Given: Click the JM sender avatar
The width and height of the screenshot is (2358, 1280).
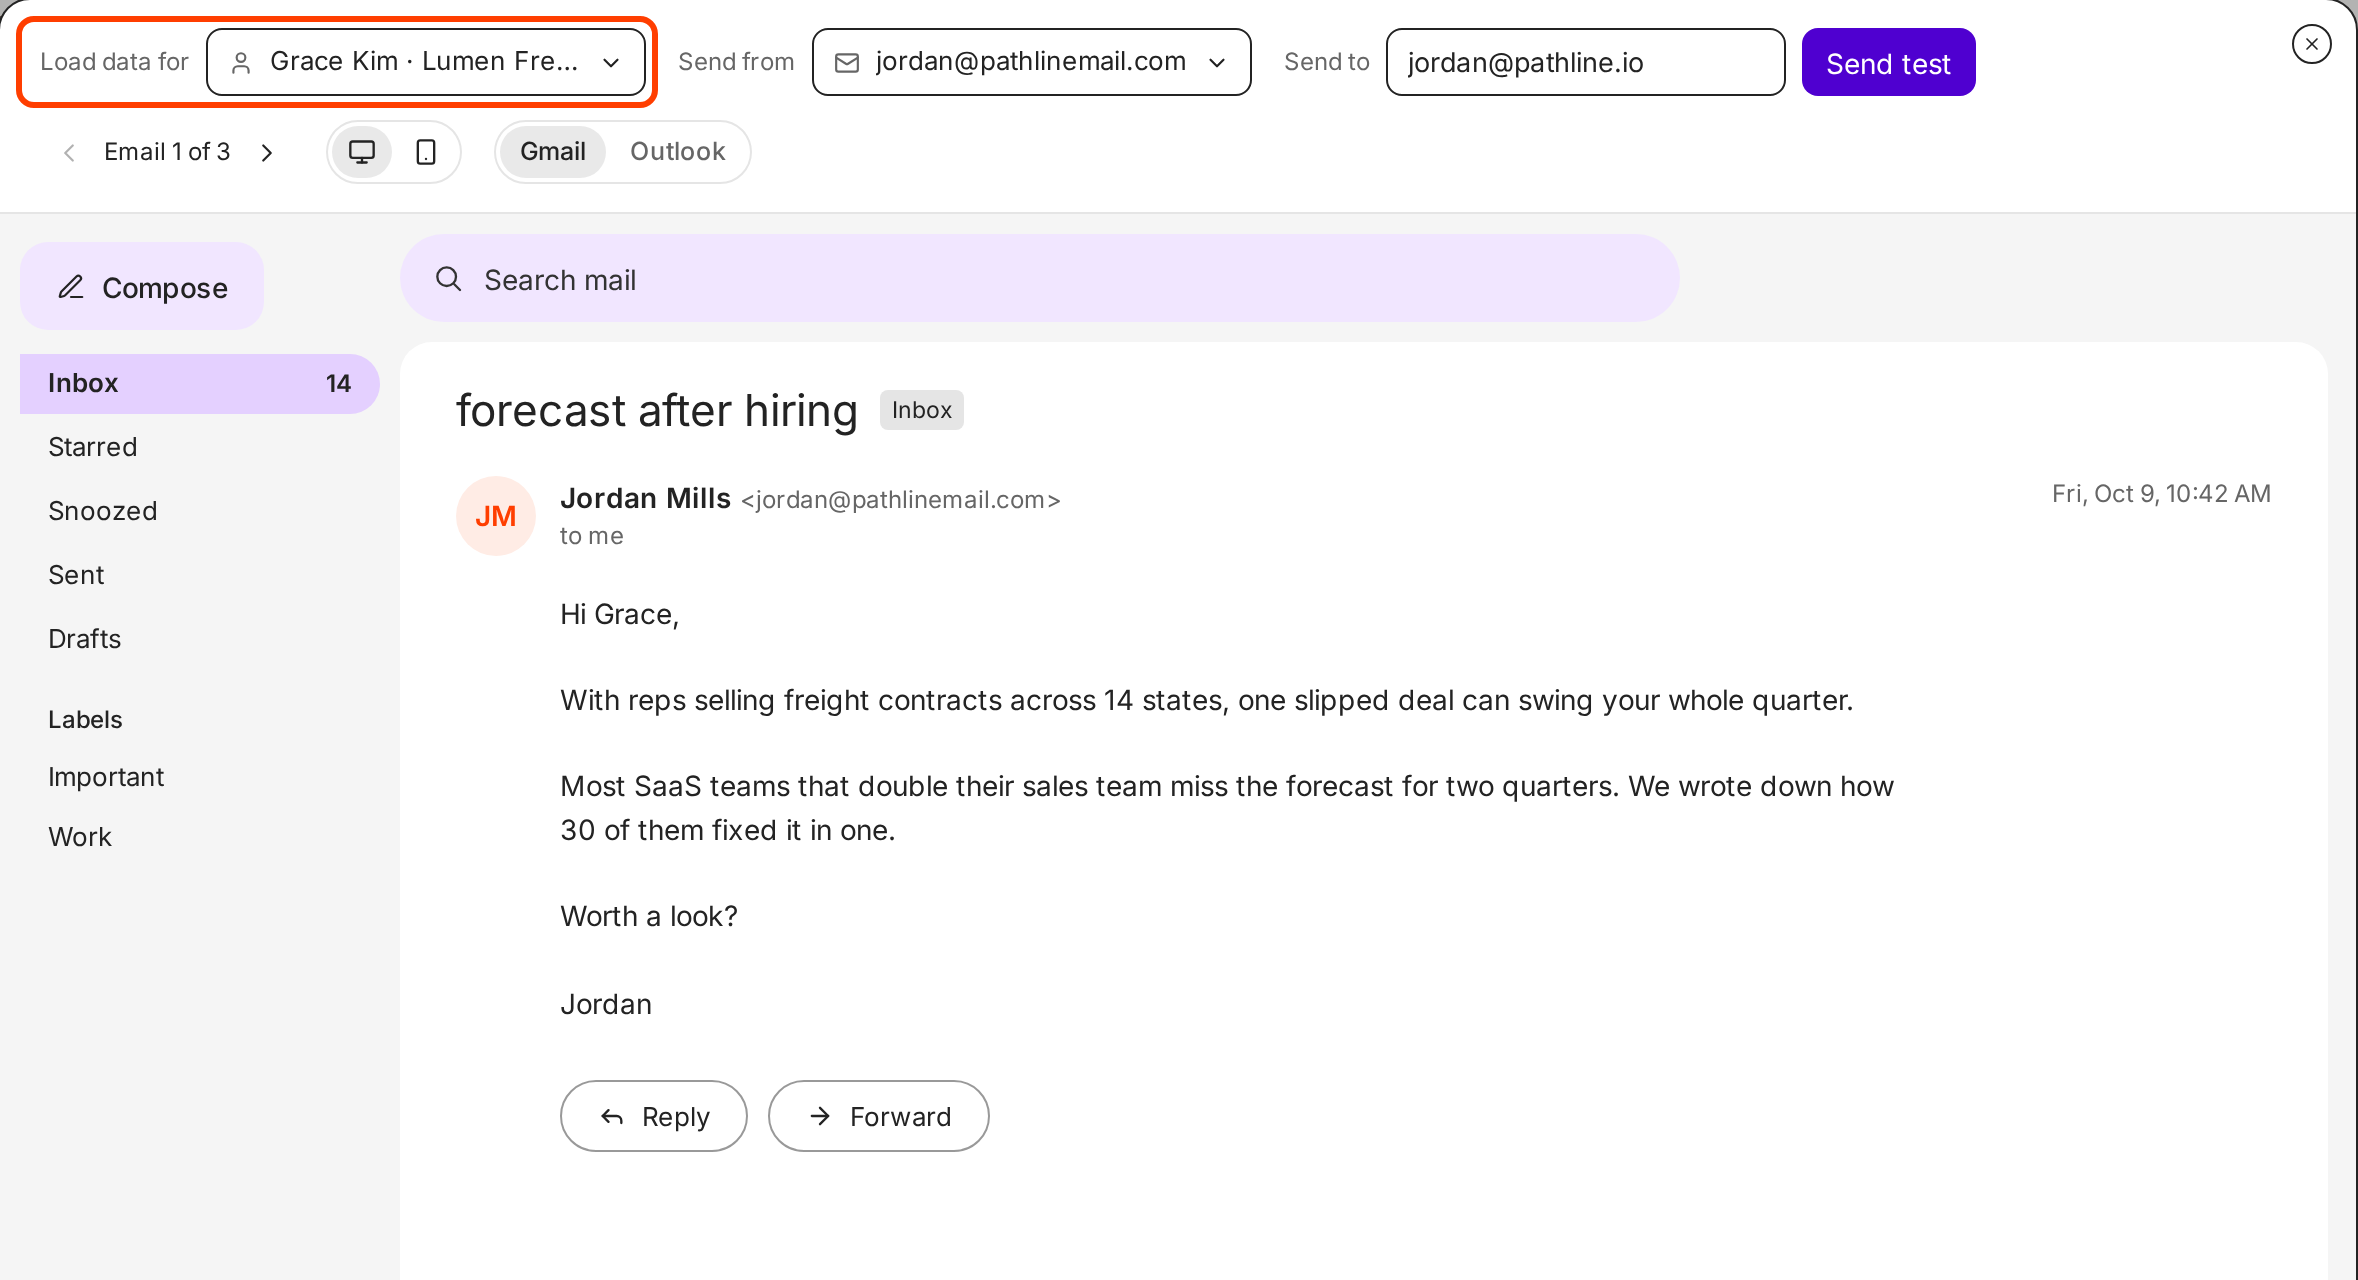Looking at the screenshot, I should tap(496, 516).
